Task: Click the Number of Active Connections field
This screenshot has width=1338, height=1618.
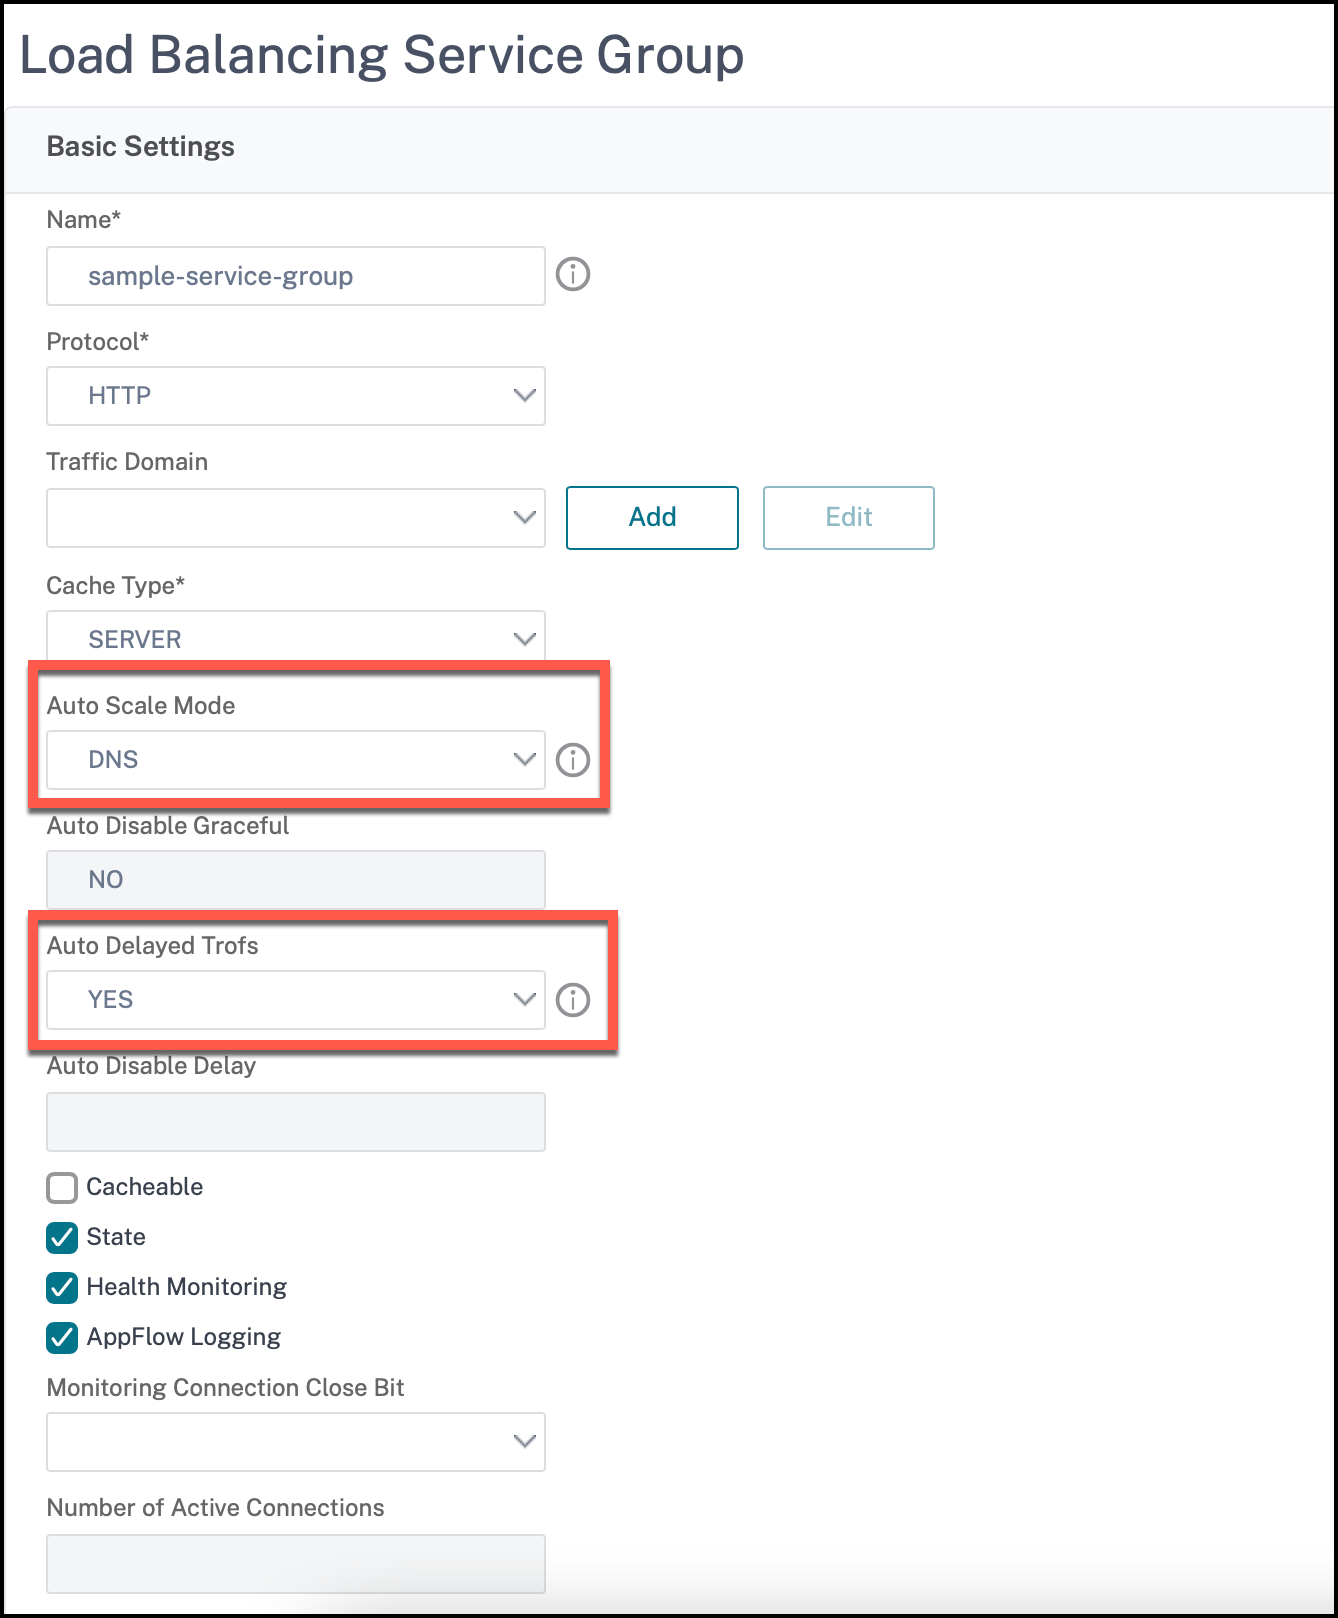Action: coord(296,1564)
